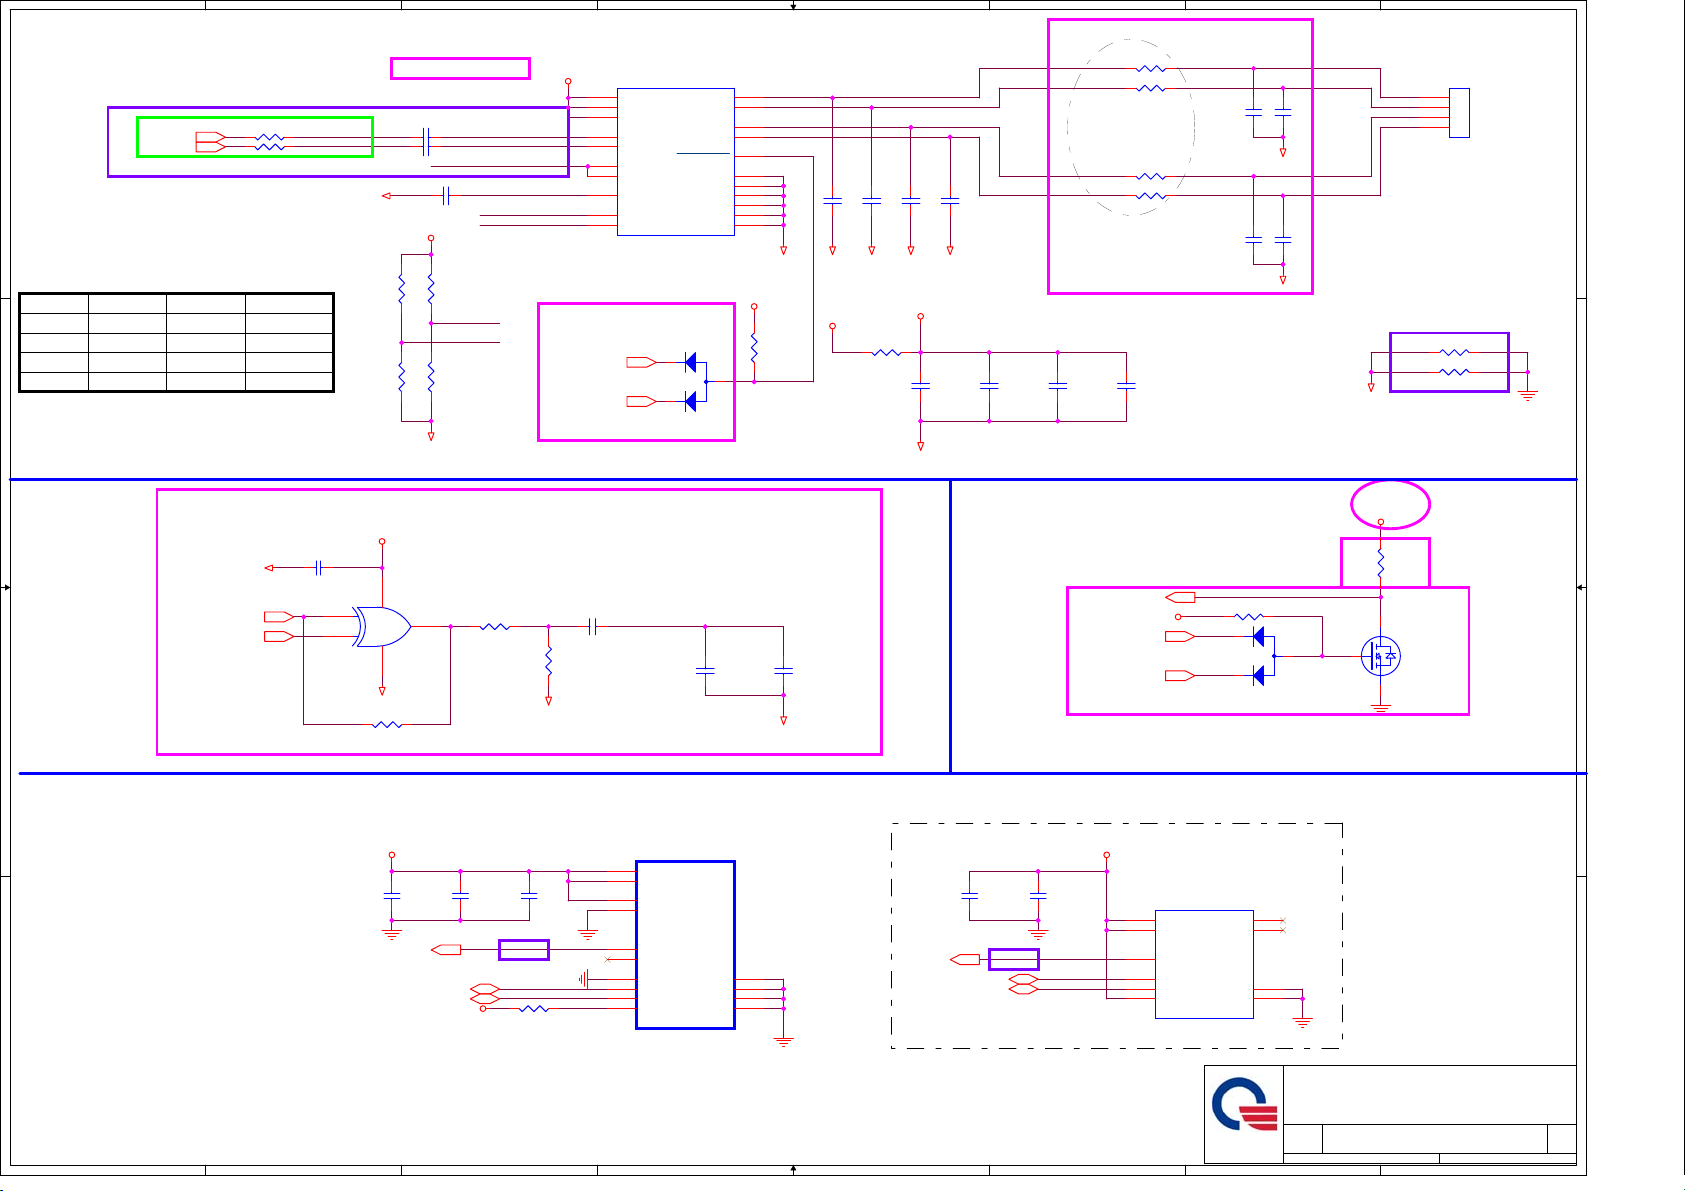The width and height of the screenshot is (1685, 1191).
Task: Click the magenta ellipse above the MOSFET circuit
Action: [x=1390, y=505]
